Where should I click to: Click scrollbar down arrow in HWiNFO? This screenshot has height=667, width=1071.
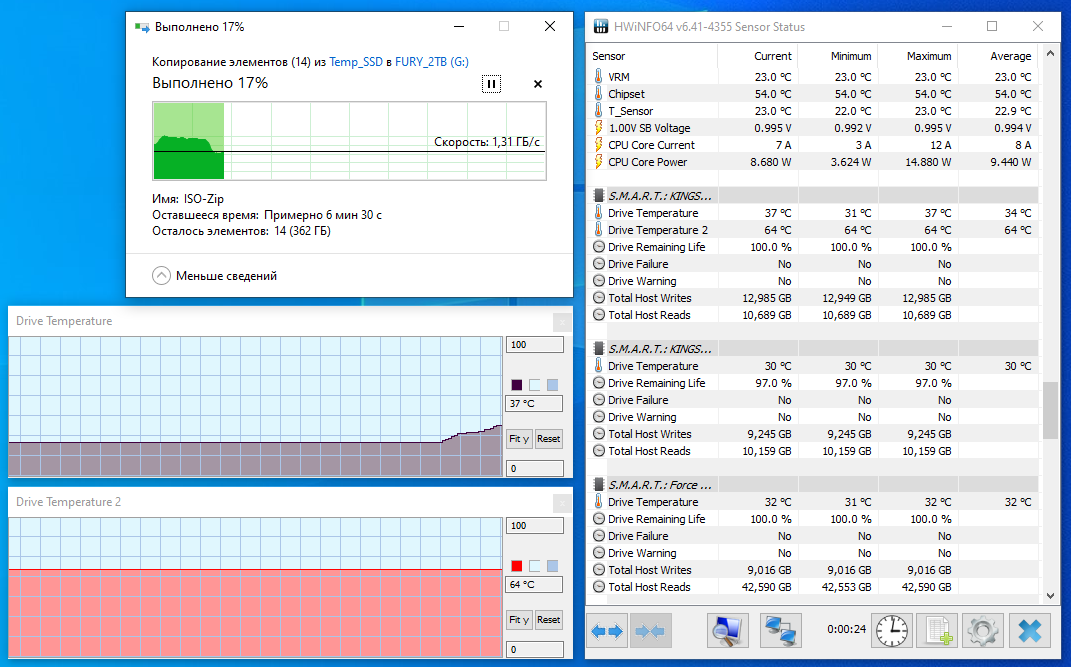click(1050, 595)
